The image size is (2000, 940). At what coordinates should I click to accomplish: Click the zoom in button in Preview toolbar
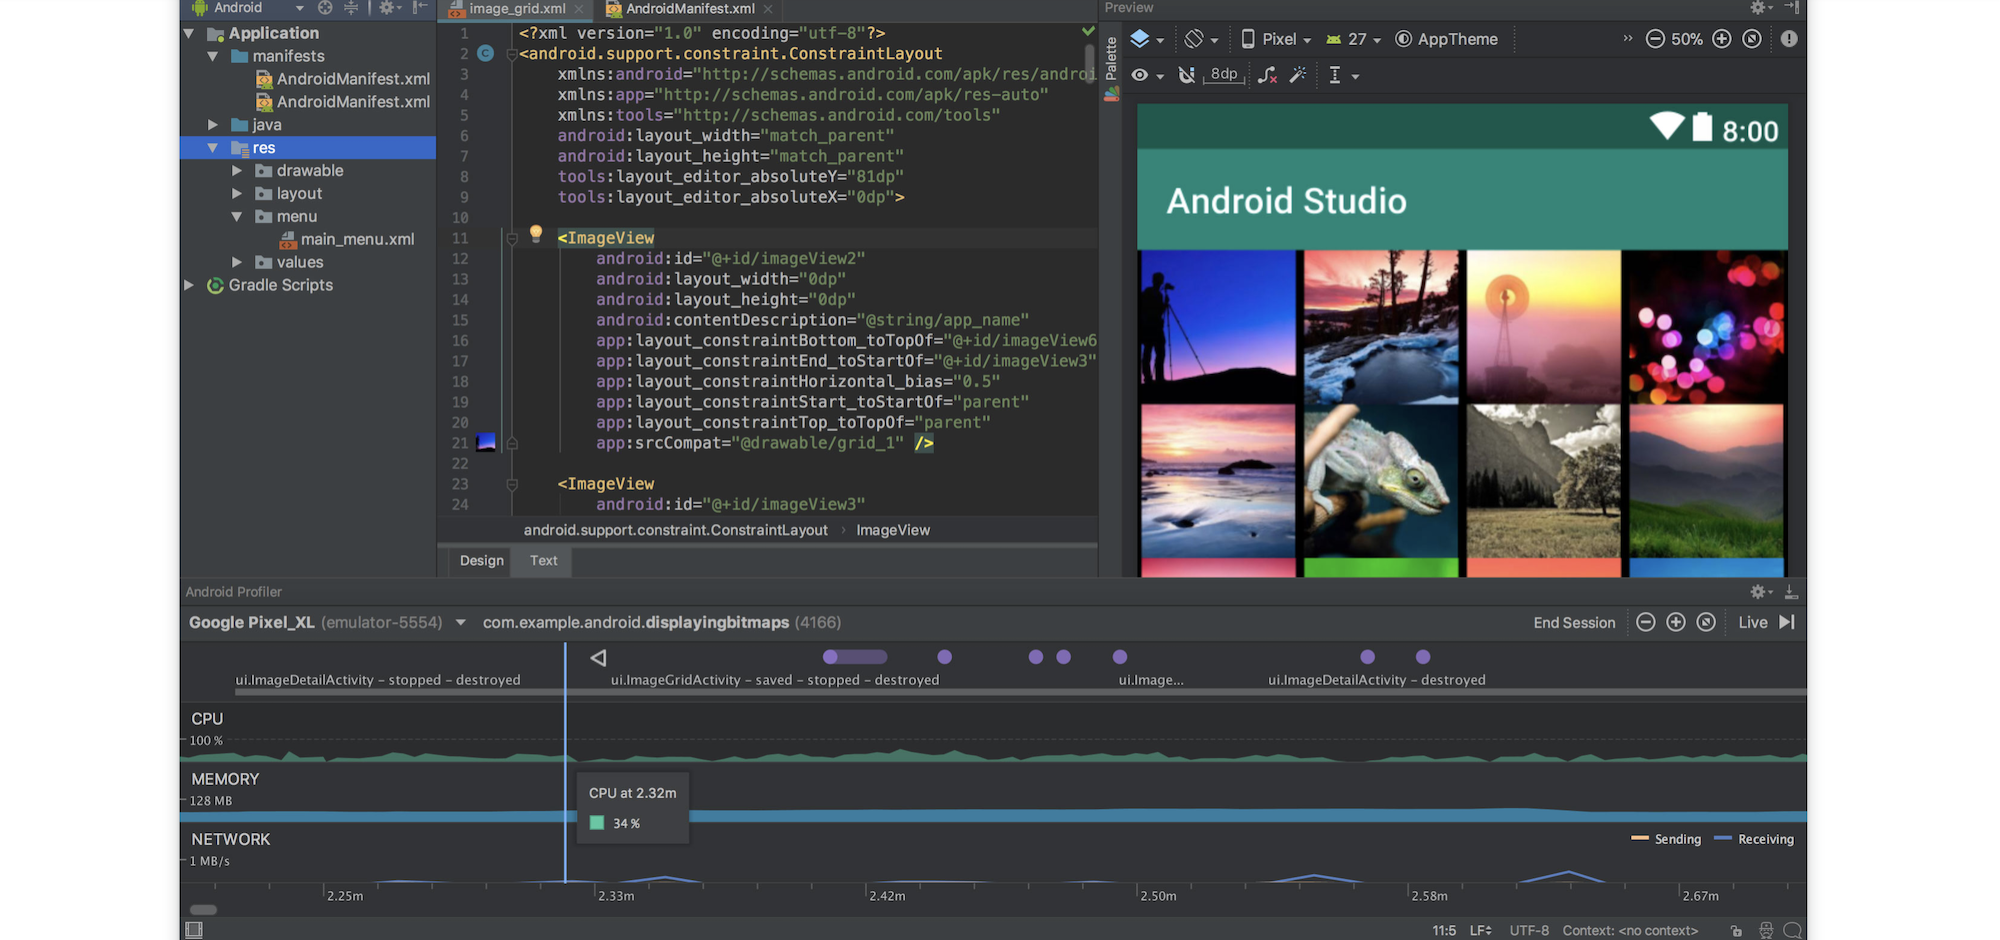click(x=1721, y=39)
